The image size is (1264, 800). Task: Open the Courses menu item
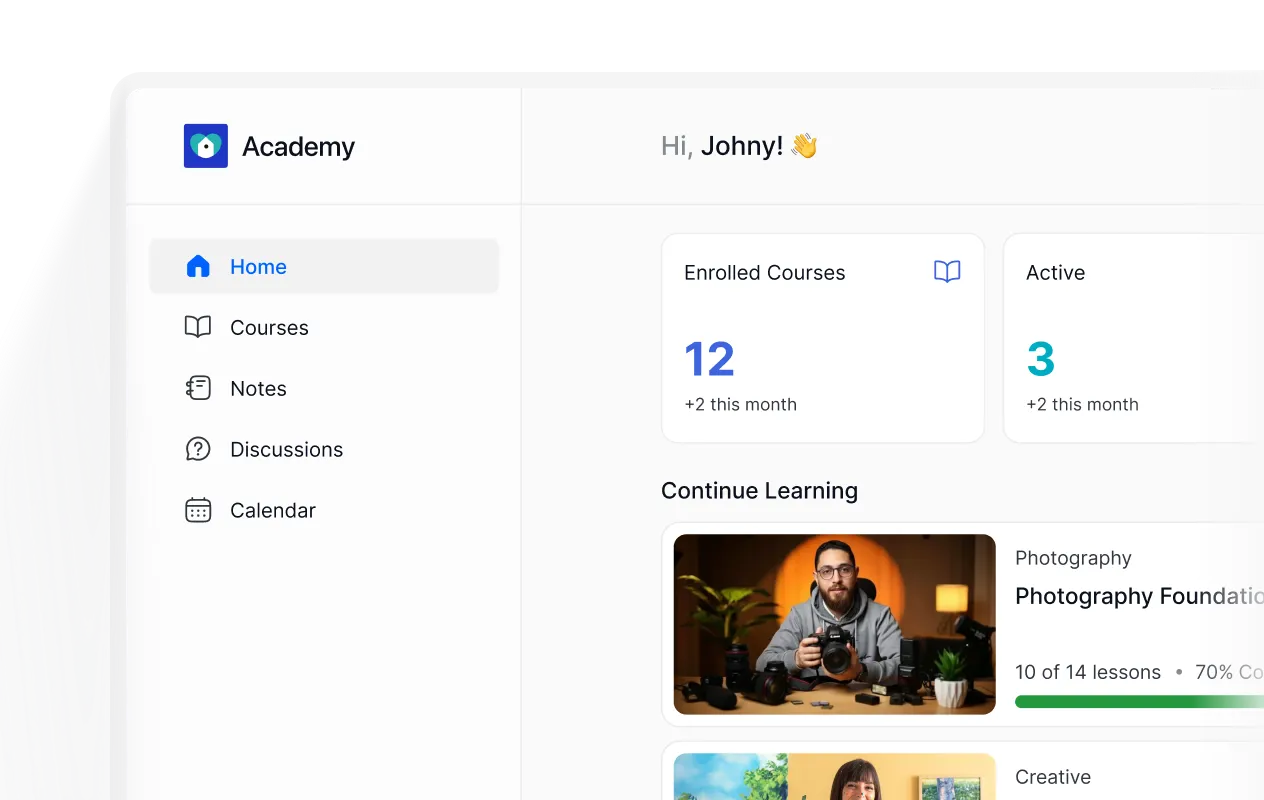point(324,327)
